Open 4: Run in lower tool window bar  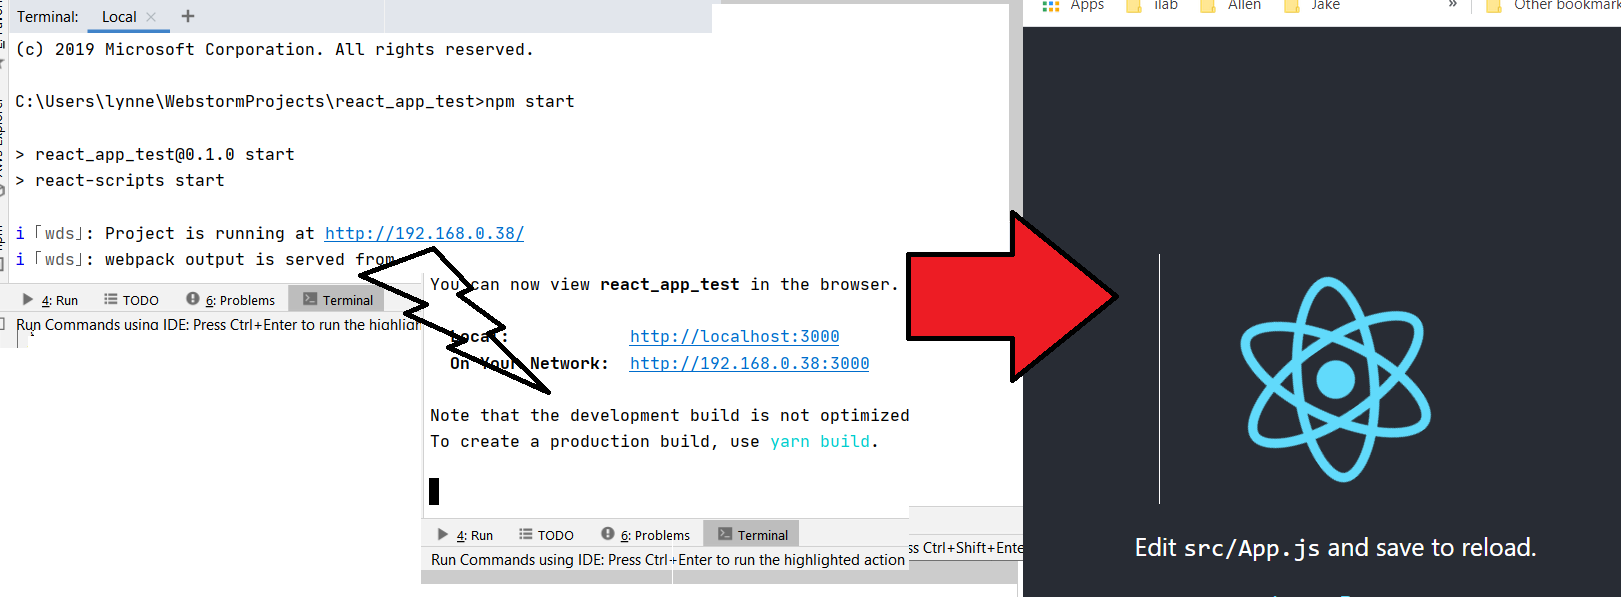(x=466, y=535)
